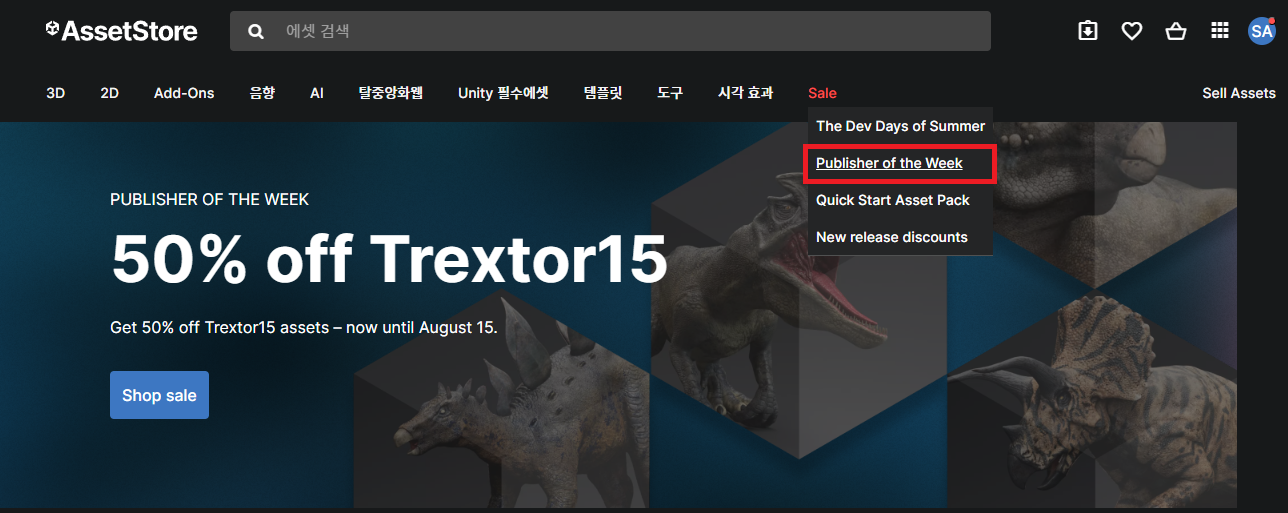Viewport: 1288px width, 513px height.
Task: Click the PUBLISHER OF THE WEEK banner label
Action: [210, 200]
